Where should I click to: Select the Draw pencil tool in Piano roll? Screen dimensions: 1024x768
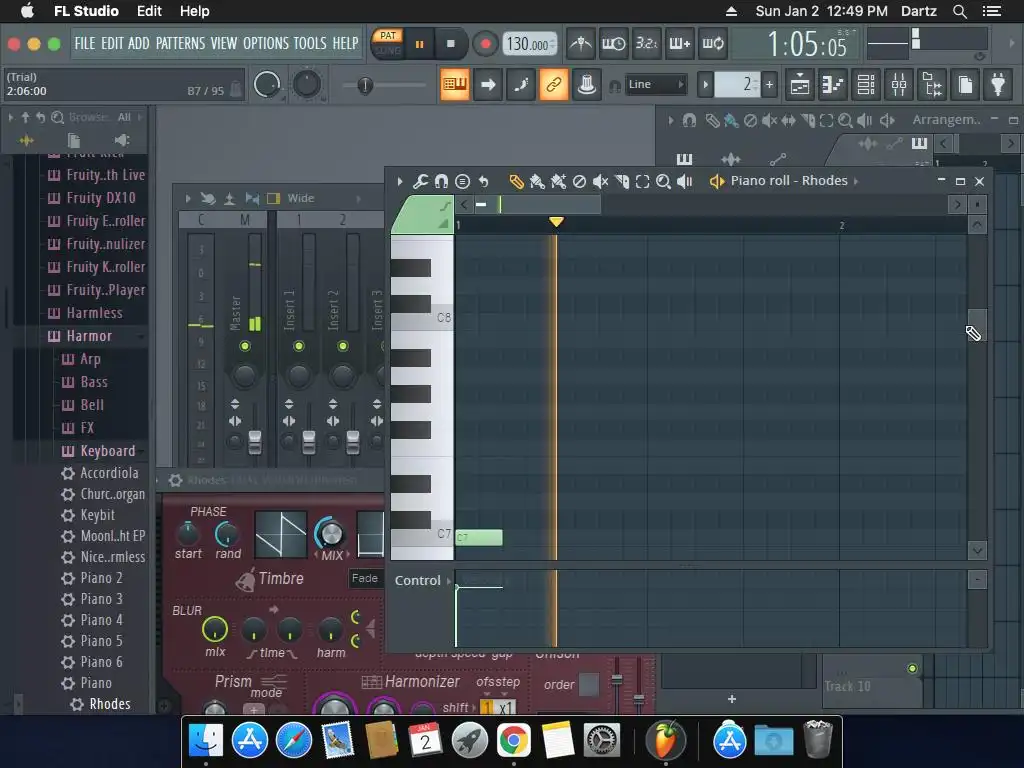[516, 182]
